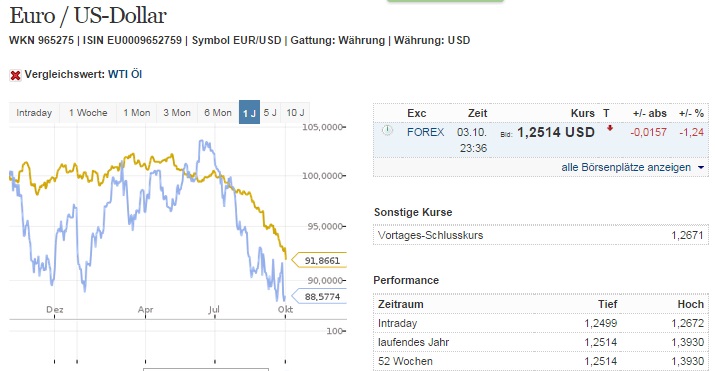Select the 3 Mon chart range
Viewport: 715px width, 371px height.
click(x=177, y=113)
